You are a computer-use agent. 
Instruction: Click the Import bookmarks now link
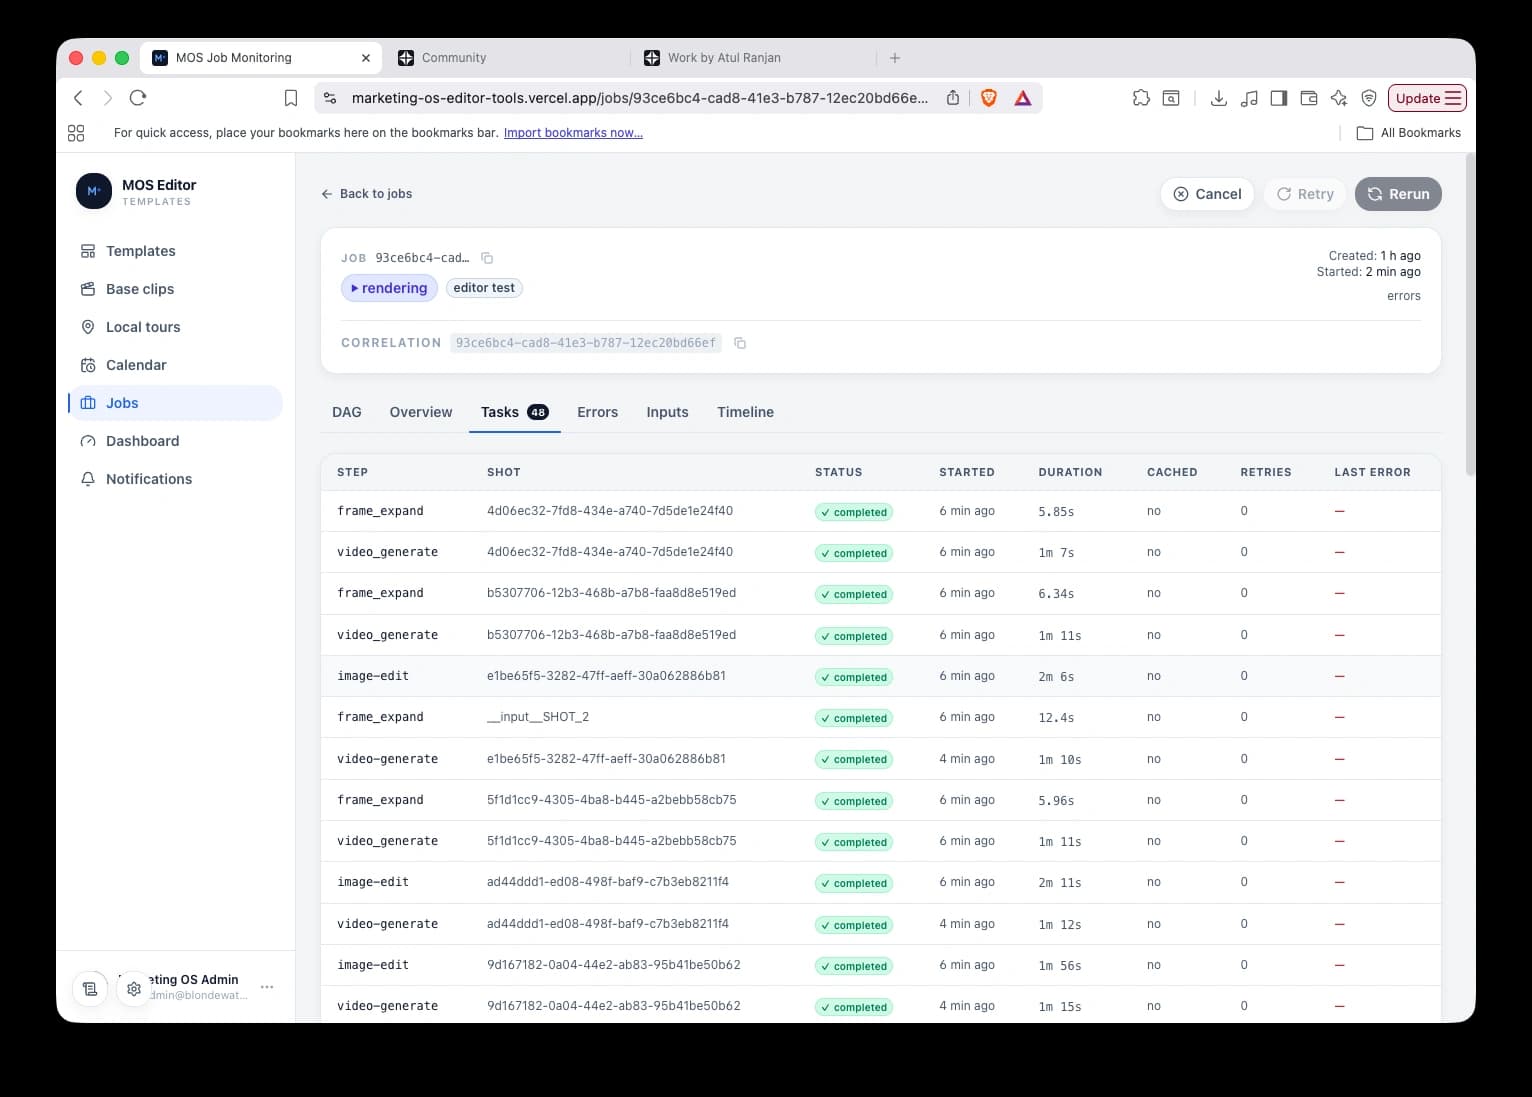point(573,133)
